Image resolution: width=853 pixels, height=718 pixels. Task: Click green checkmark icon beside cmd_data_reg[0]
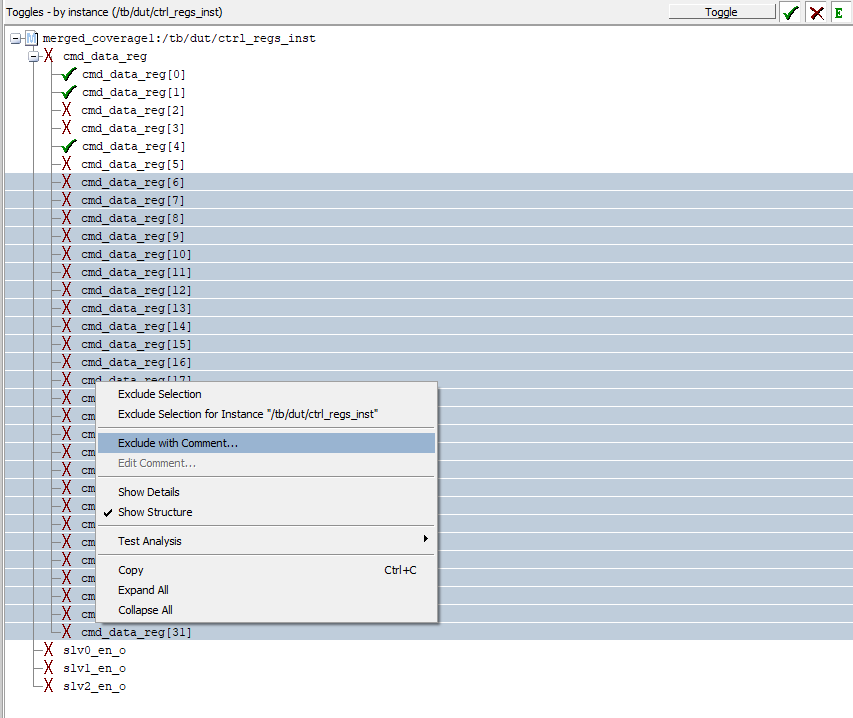tap(66, 74)
